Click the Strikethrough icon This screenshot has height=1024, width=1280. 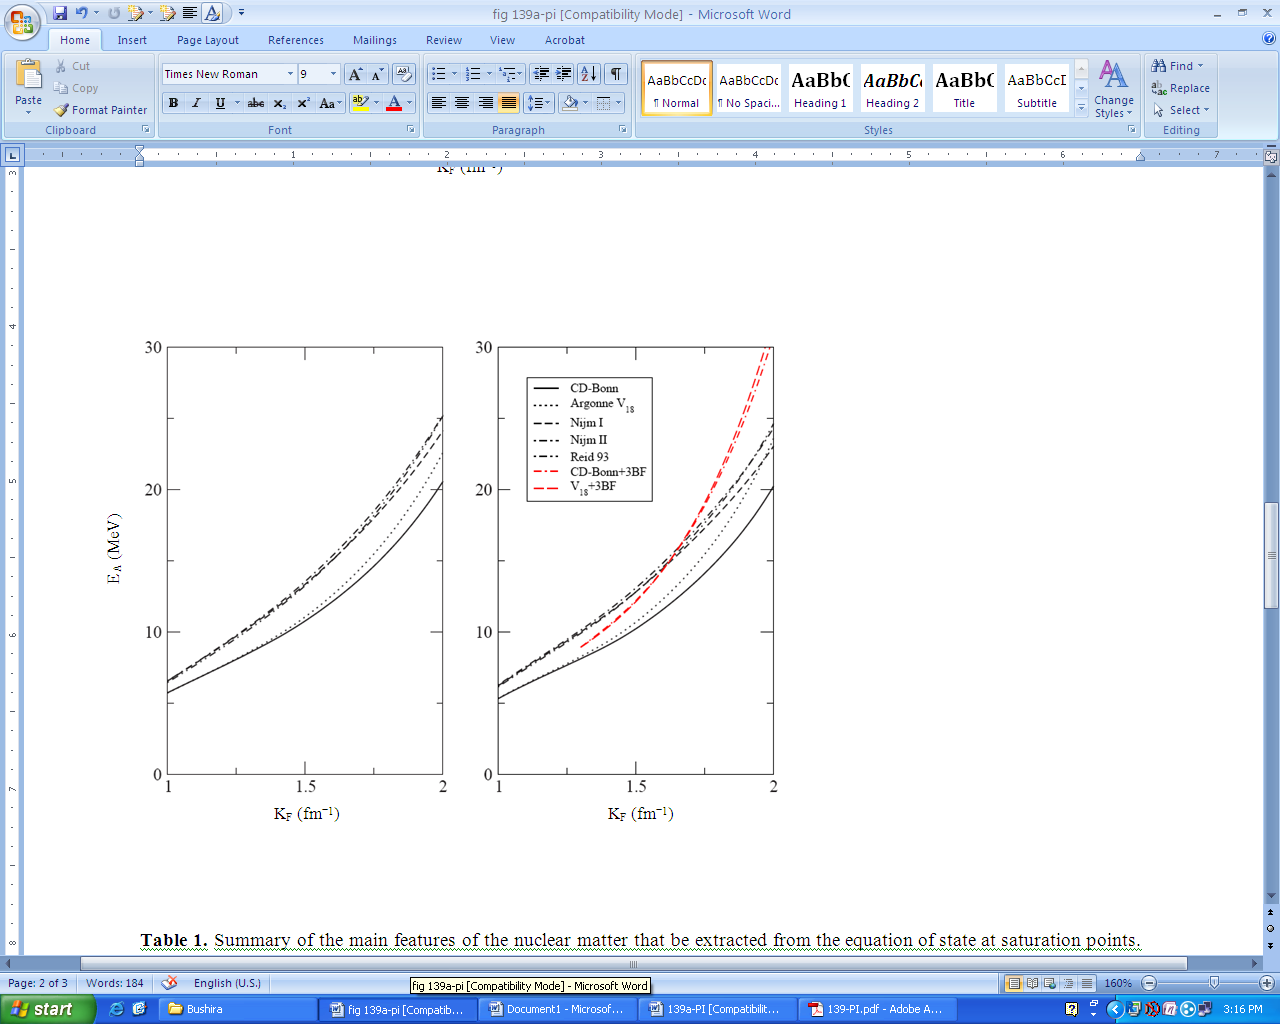pos(256,103)
